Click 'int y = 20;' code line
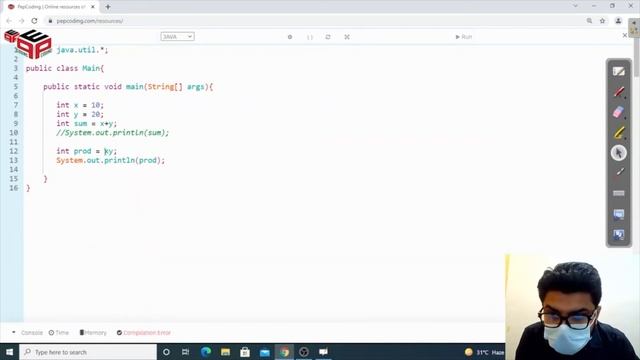 pos(80,114)
